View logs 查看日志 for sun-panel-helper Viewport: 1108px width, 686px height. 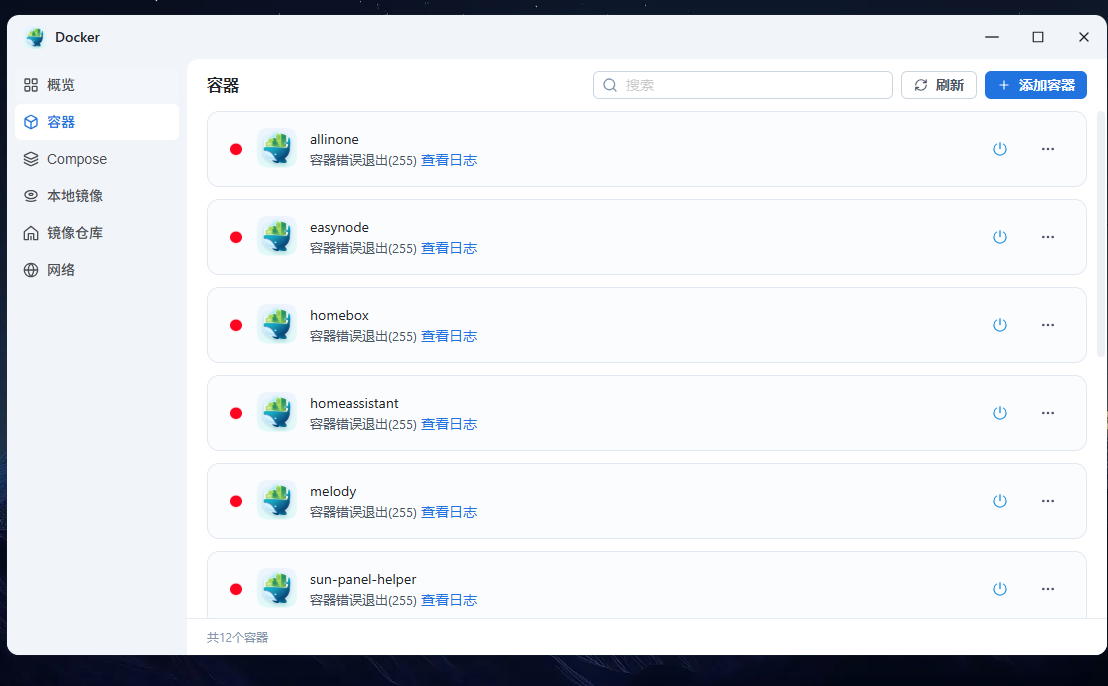tap(449, 600)
